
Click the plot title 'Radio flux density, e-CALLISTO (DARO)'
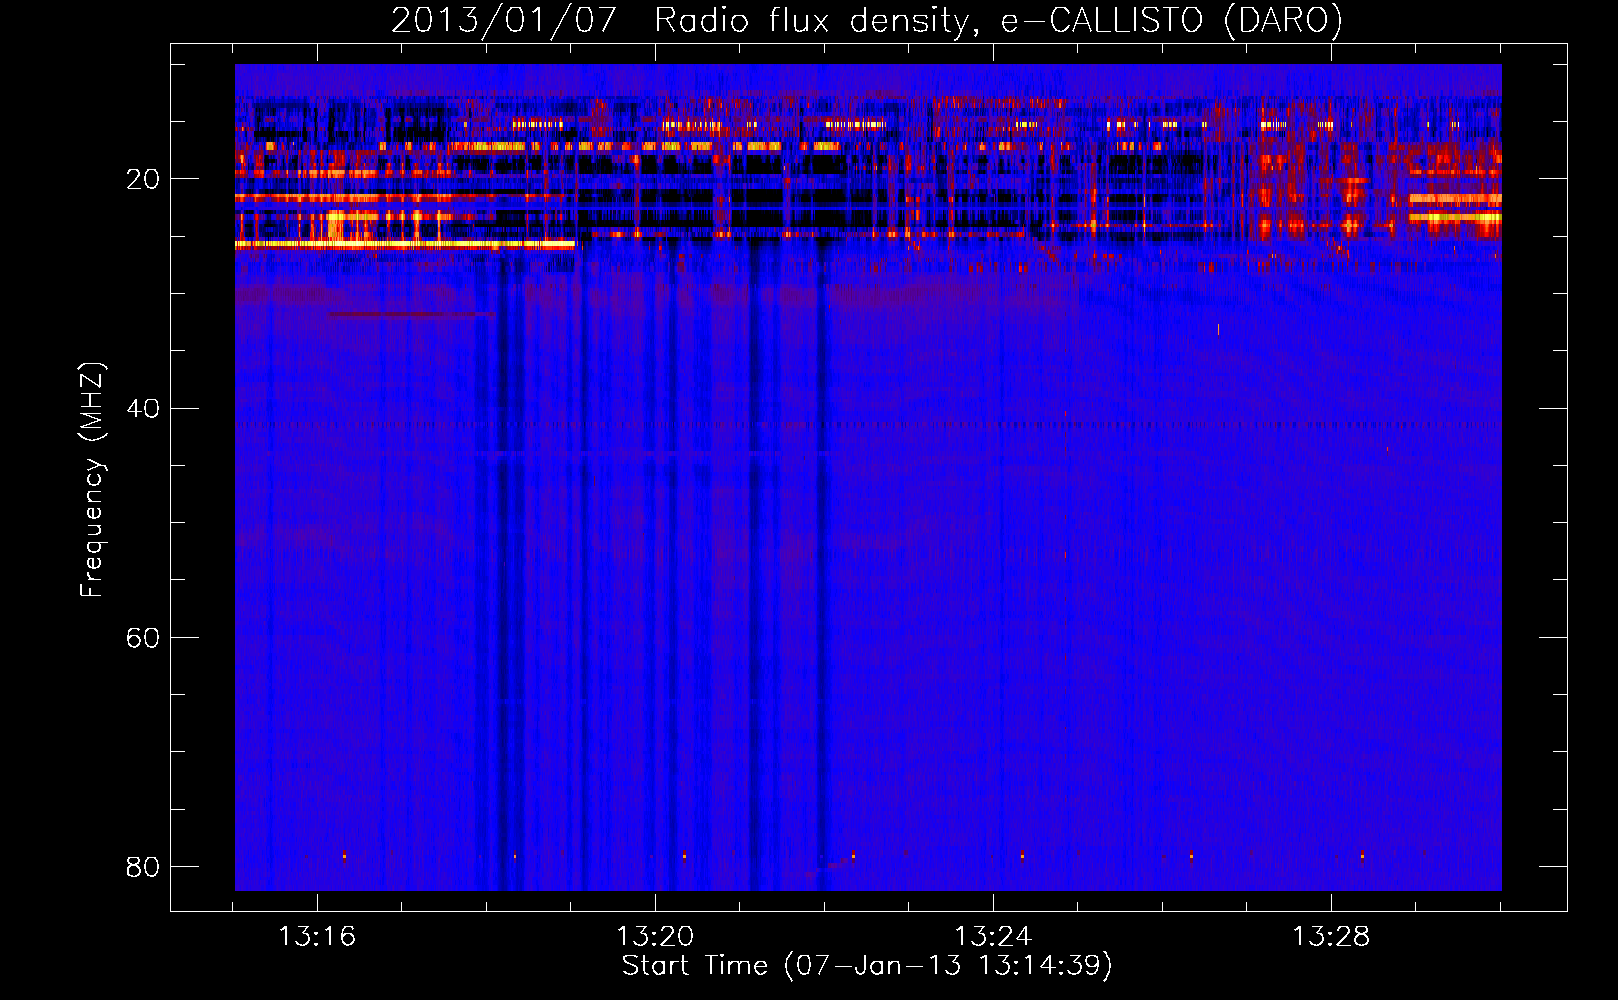[998, 20]
